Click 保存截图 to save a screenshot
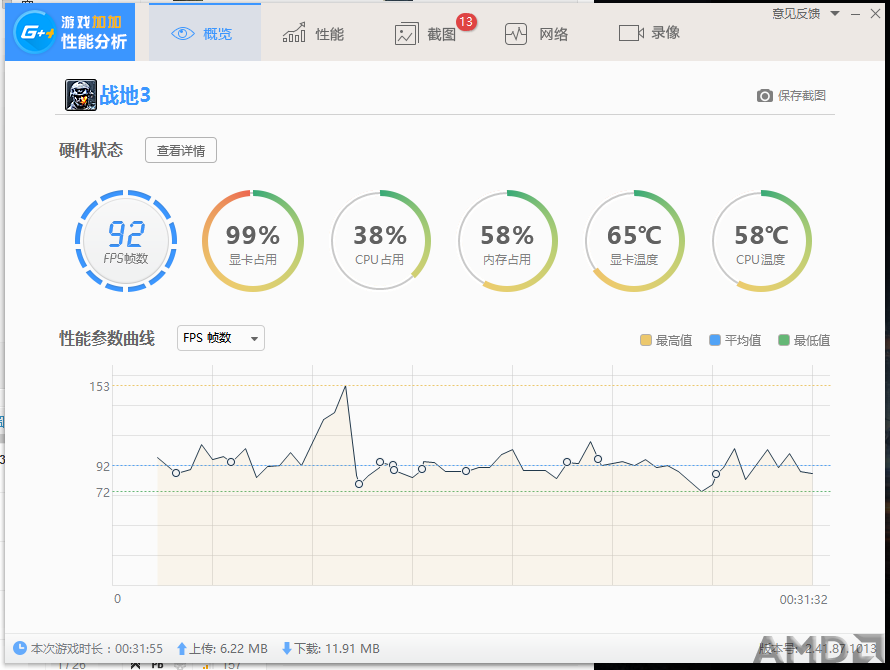The width and height of the screenshot is (890, 670). point(791,95)
